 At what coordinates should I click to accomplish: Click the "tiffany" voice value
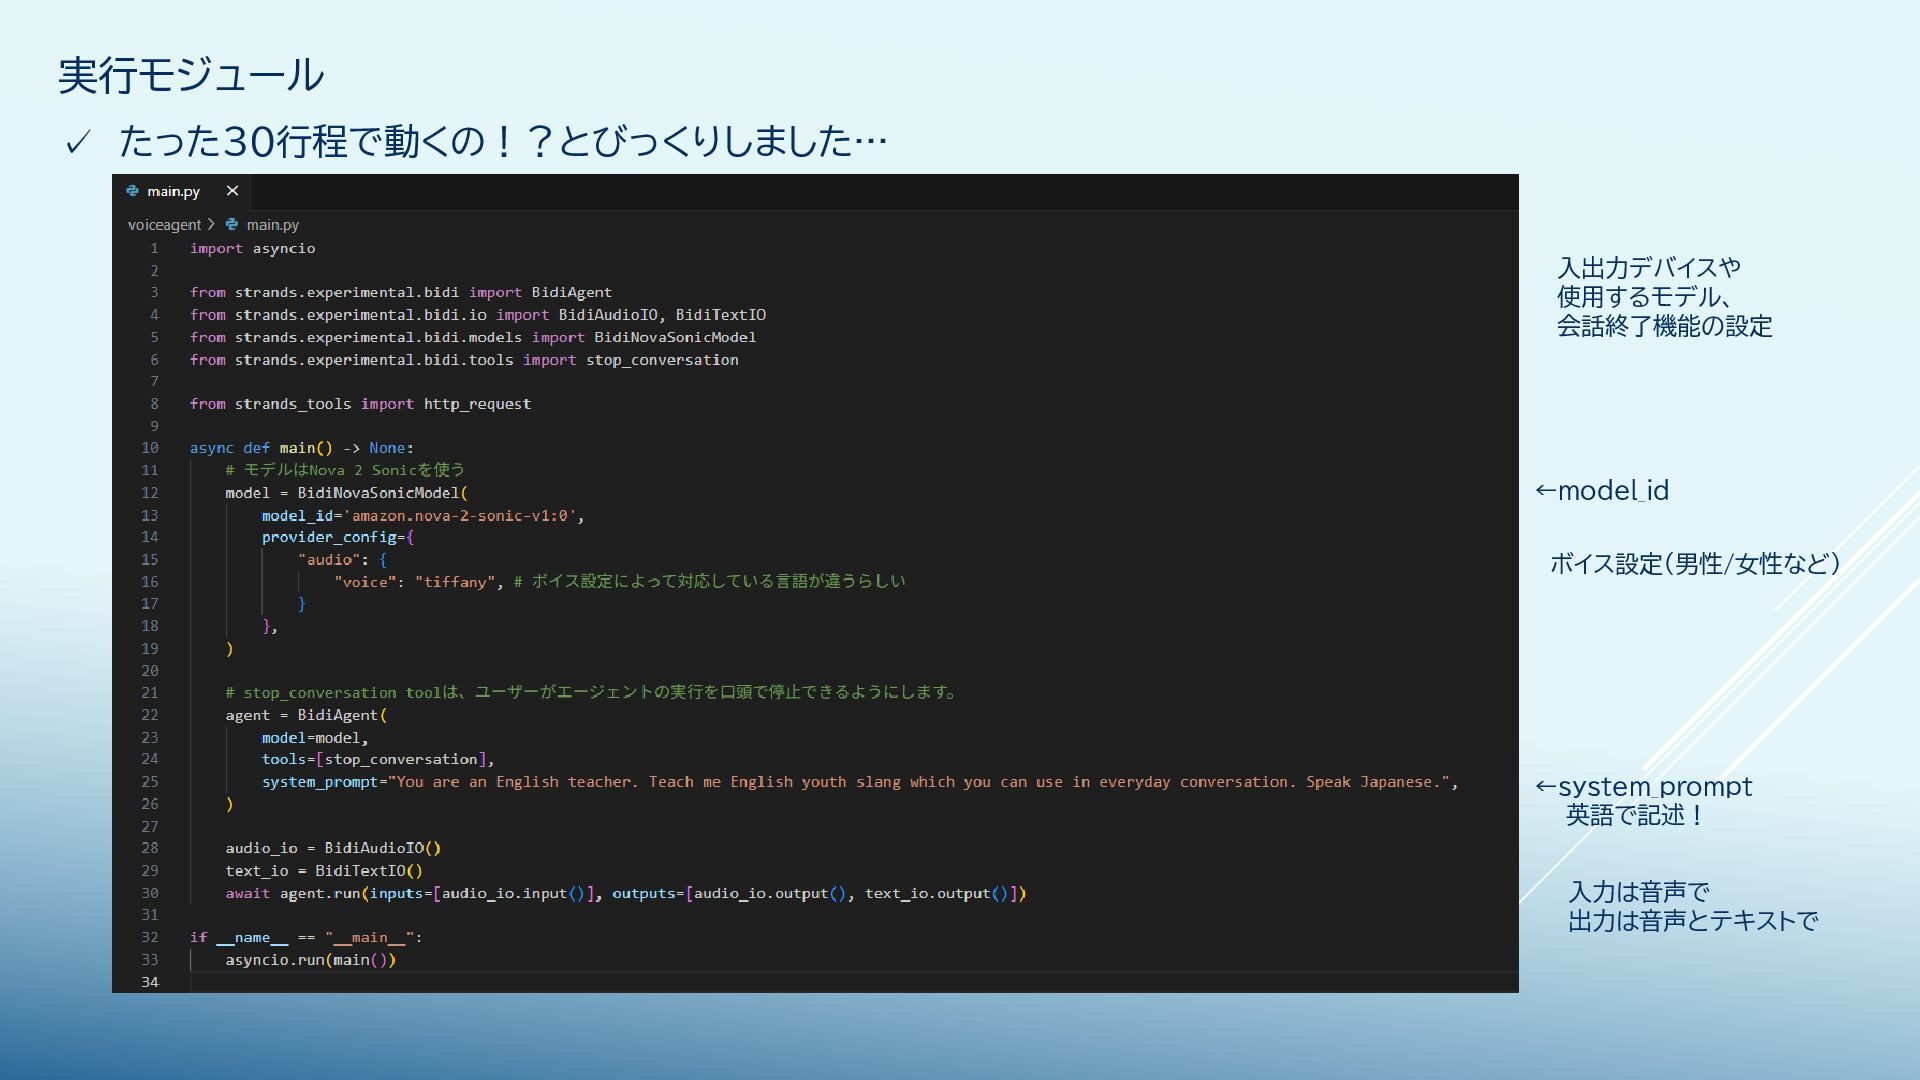[455, 582]
